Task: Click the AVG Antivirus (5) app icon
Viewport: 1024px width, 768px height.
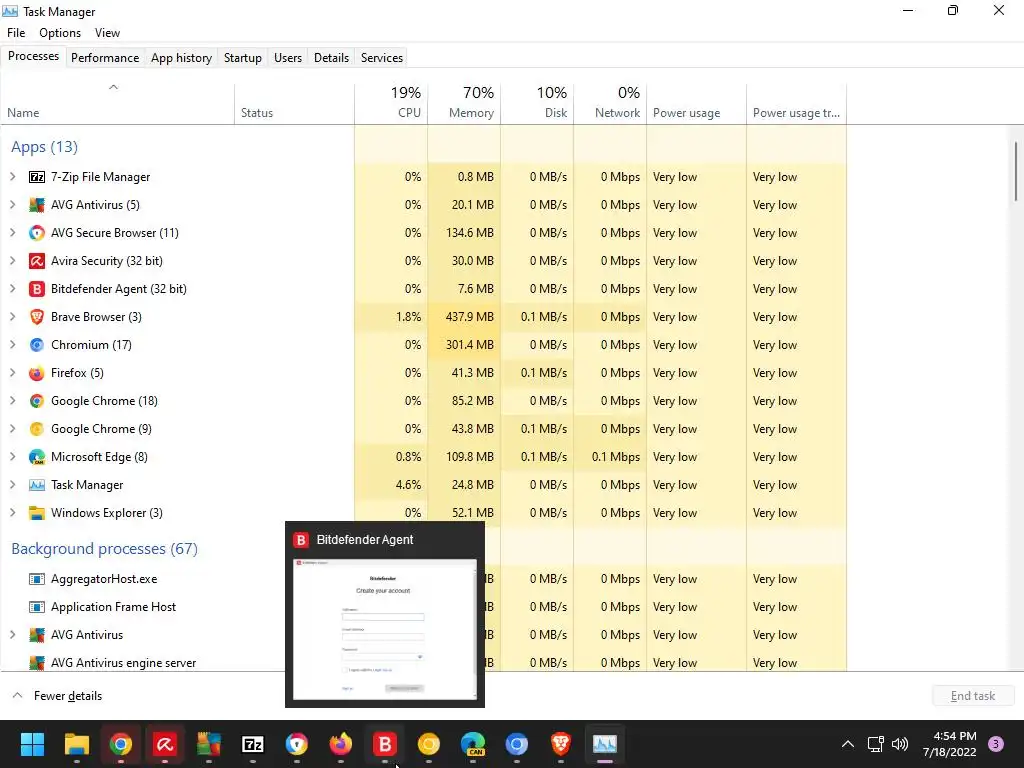Action: pos(37,205)
